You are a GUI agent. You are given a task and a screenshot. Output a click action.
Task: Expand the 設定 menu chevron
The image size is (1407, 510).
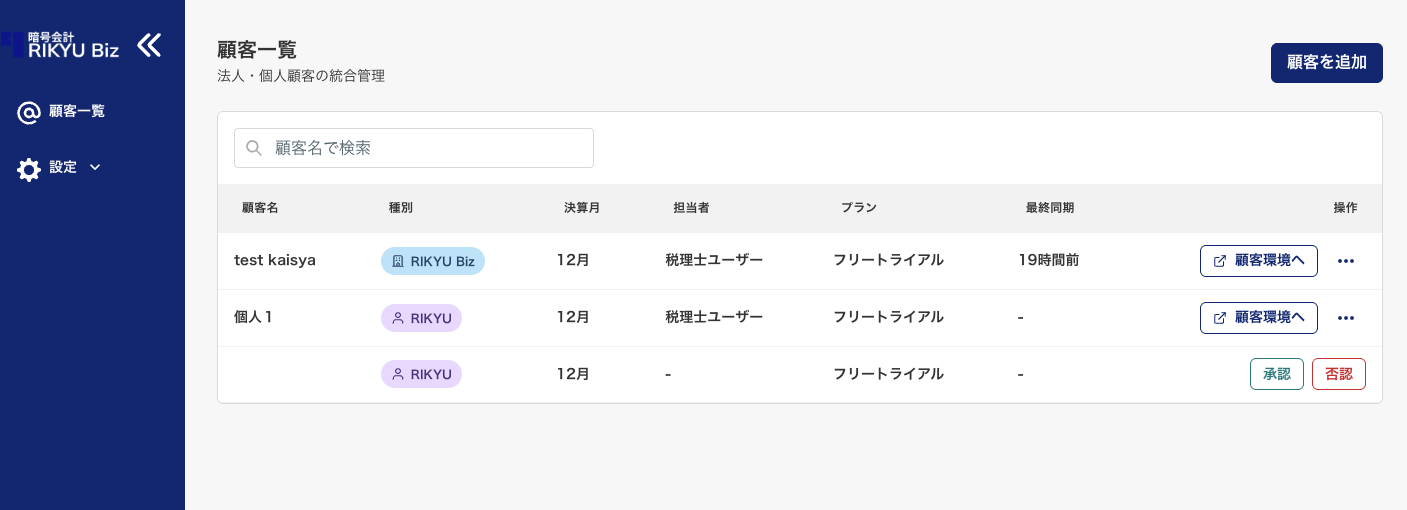pos(95,167)
